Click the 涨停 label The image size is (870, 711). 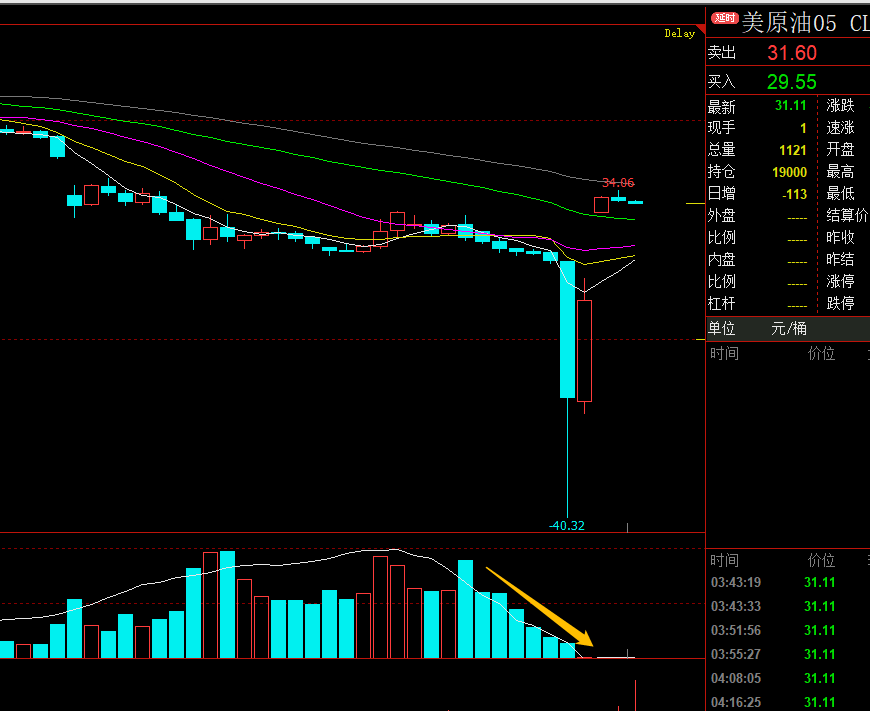(840, 281)
